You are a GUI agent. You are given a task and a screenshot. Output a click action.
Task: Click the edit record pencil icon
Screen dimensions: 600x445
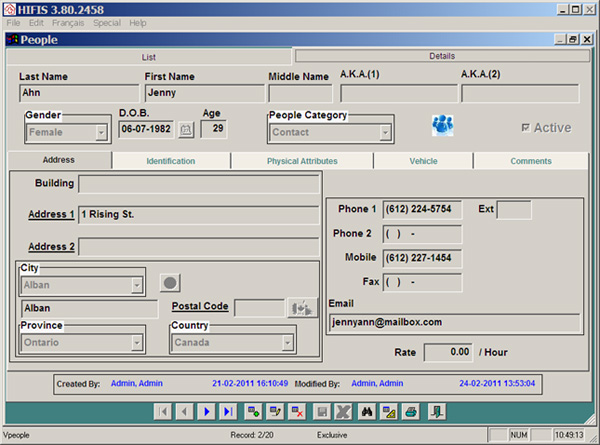click(x=275, y=411)
